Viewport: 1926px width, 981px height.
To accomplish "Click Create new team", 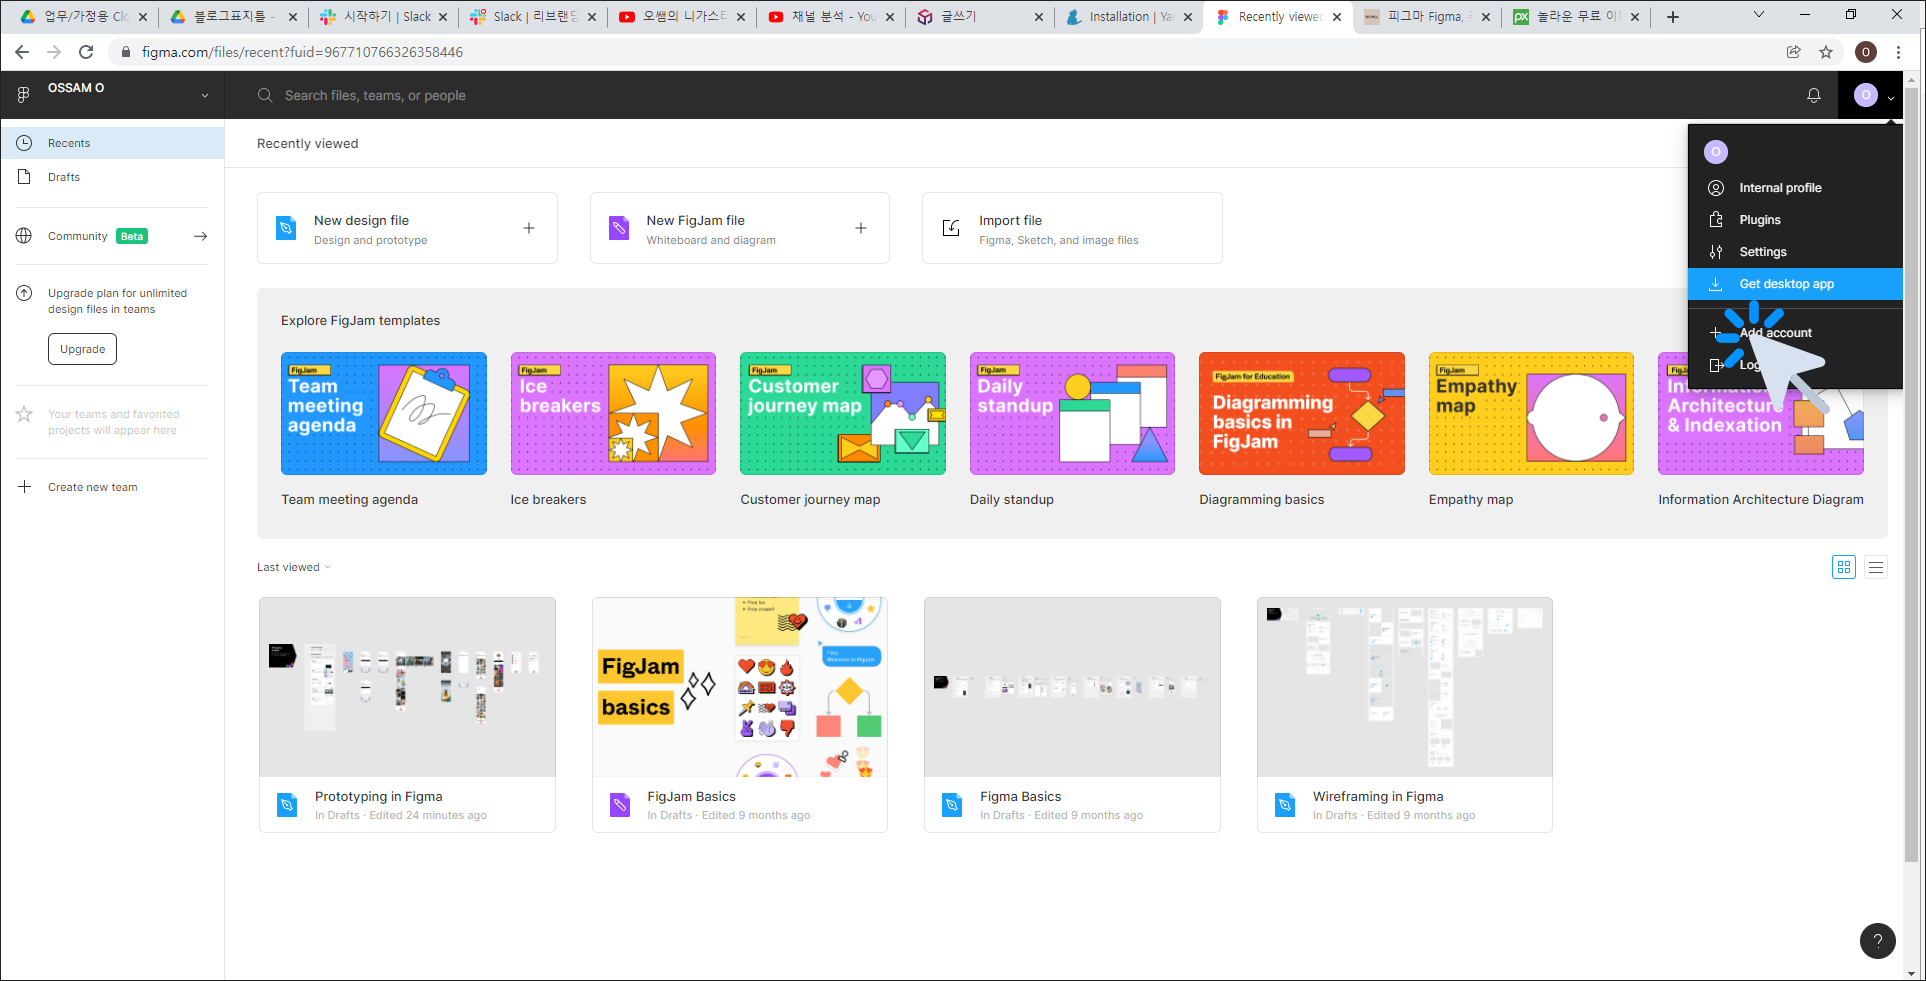I will coord(93,487).
